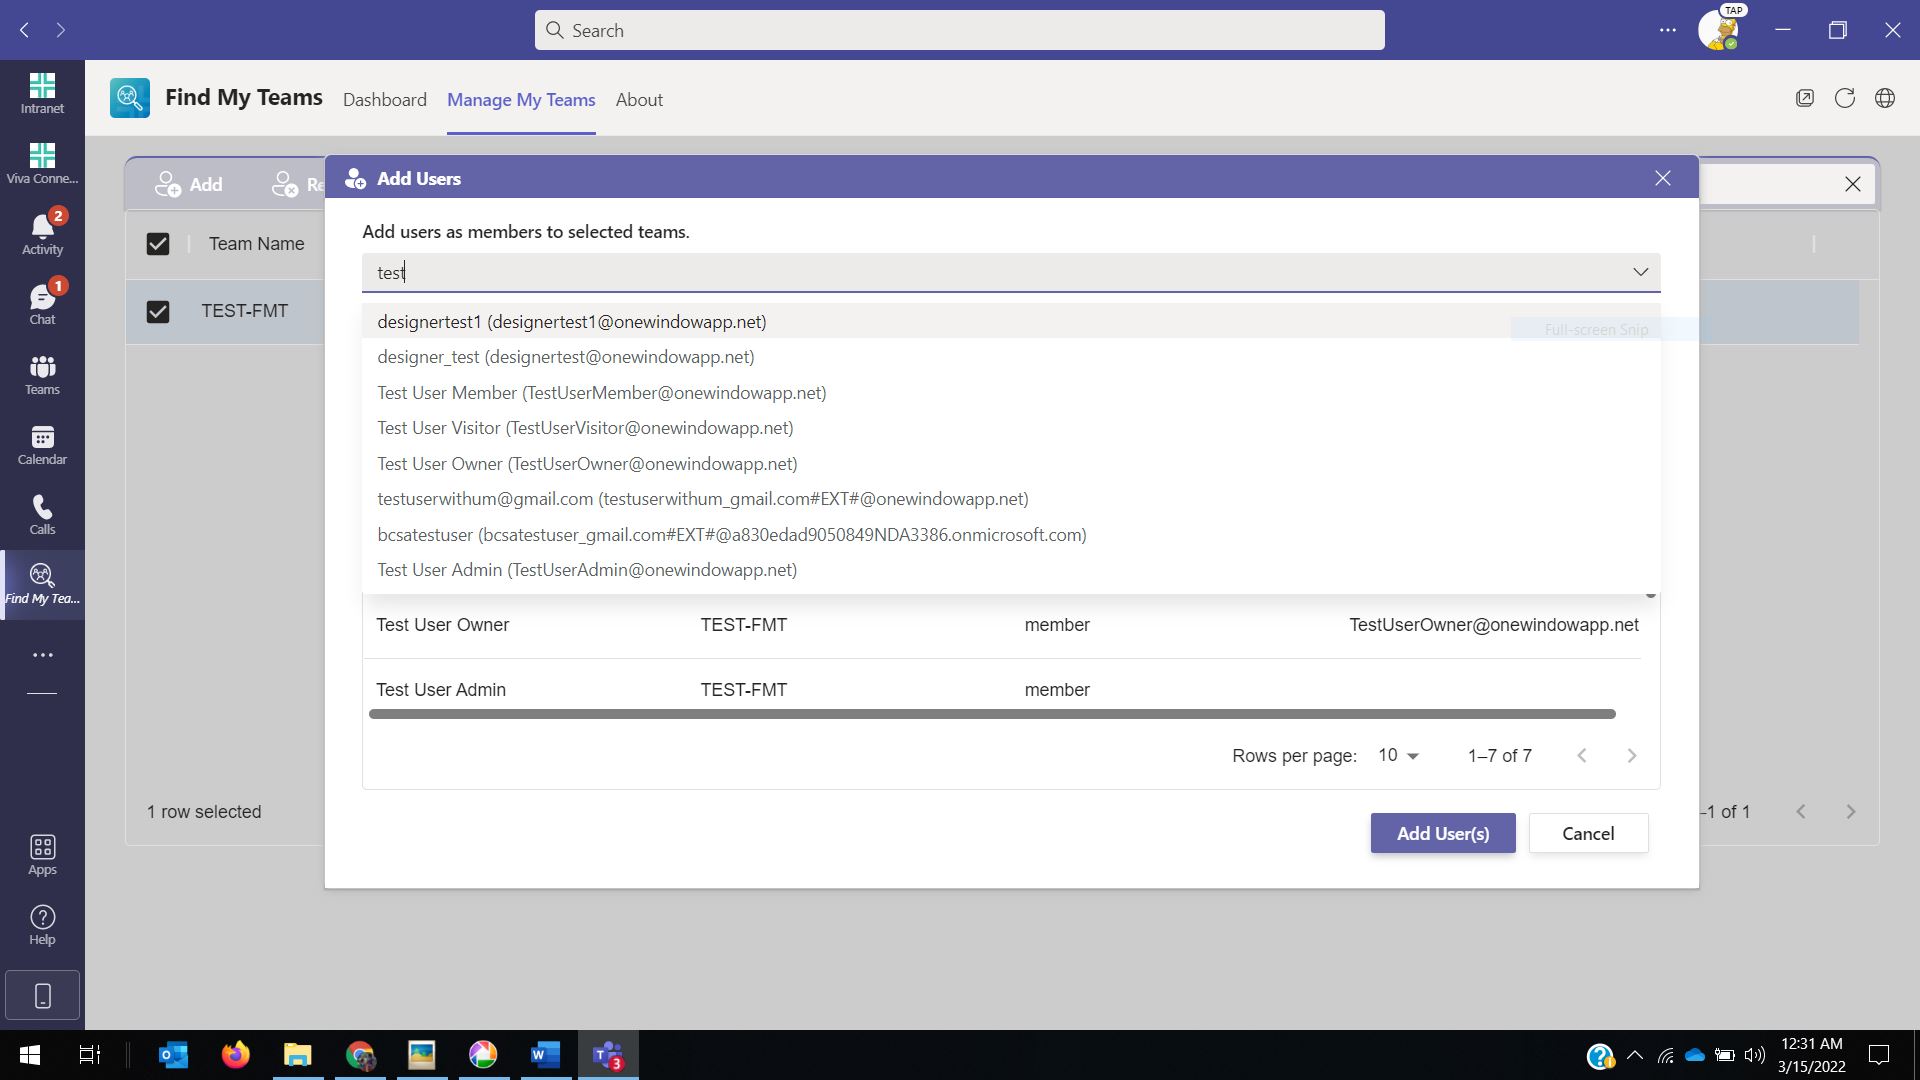Switch to Dashboard tab
1920x1080 pixels.
(x=385, y=100)
